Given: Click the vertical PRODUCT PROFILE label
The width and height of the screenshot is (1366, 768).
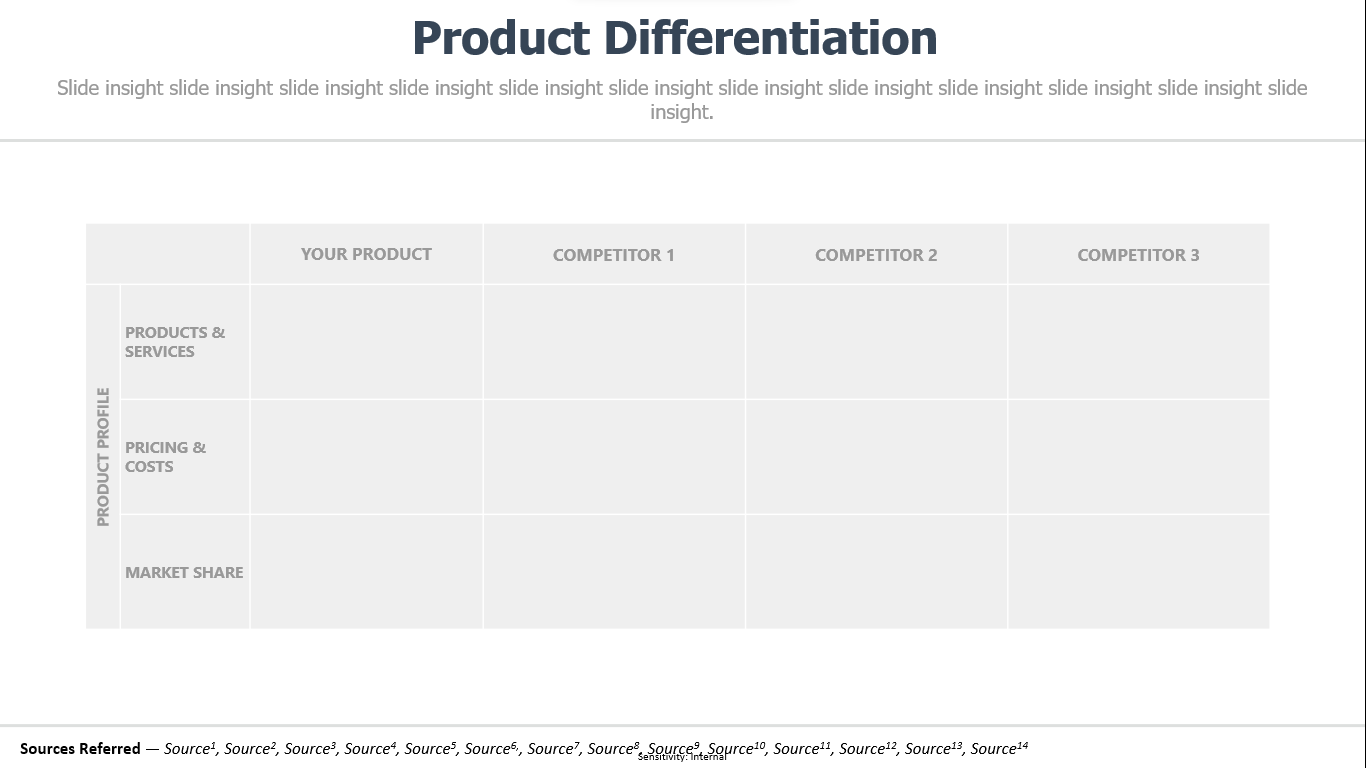Looking at the screenshot, I should [x=103, y=457].
